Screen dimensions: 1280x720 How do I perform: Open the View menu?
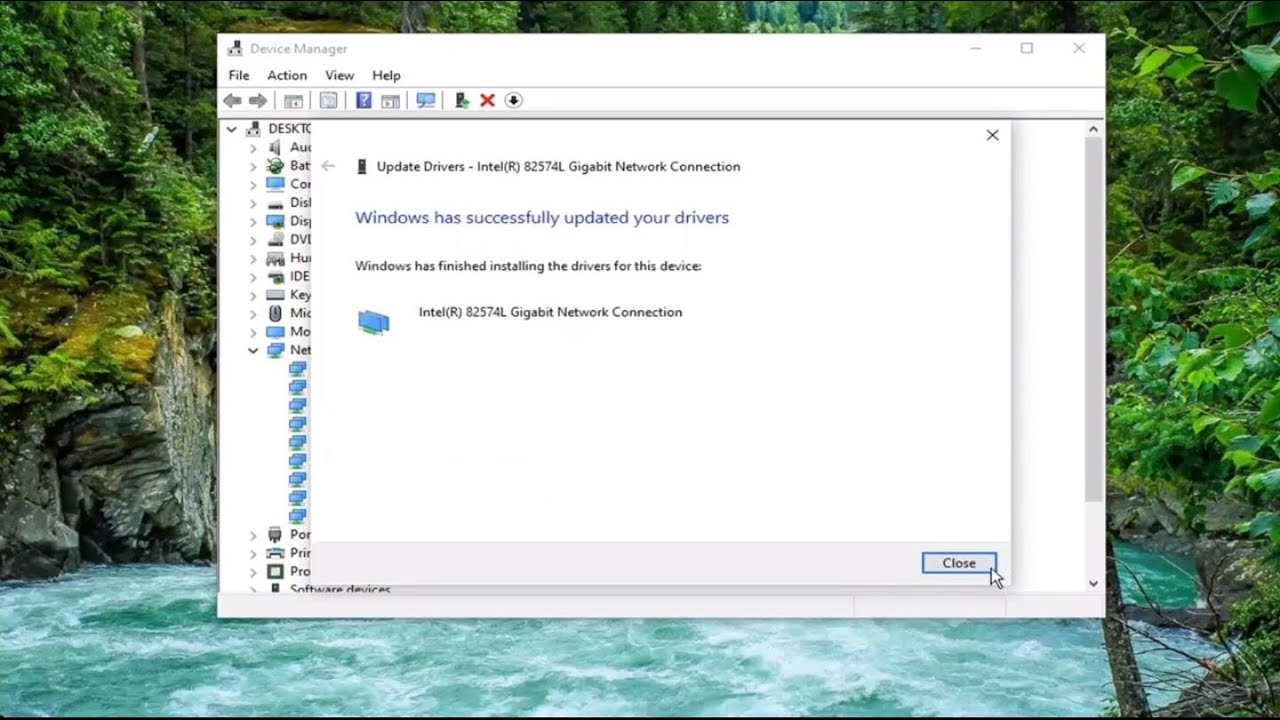click(340, 75)
